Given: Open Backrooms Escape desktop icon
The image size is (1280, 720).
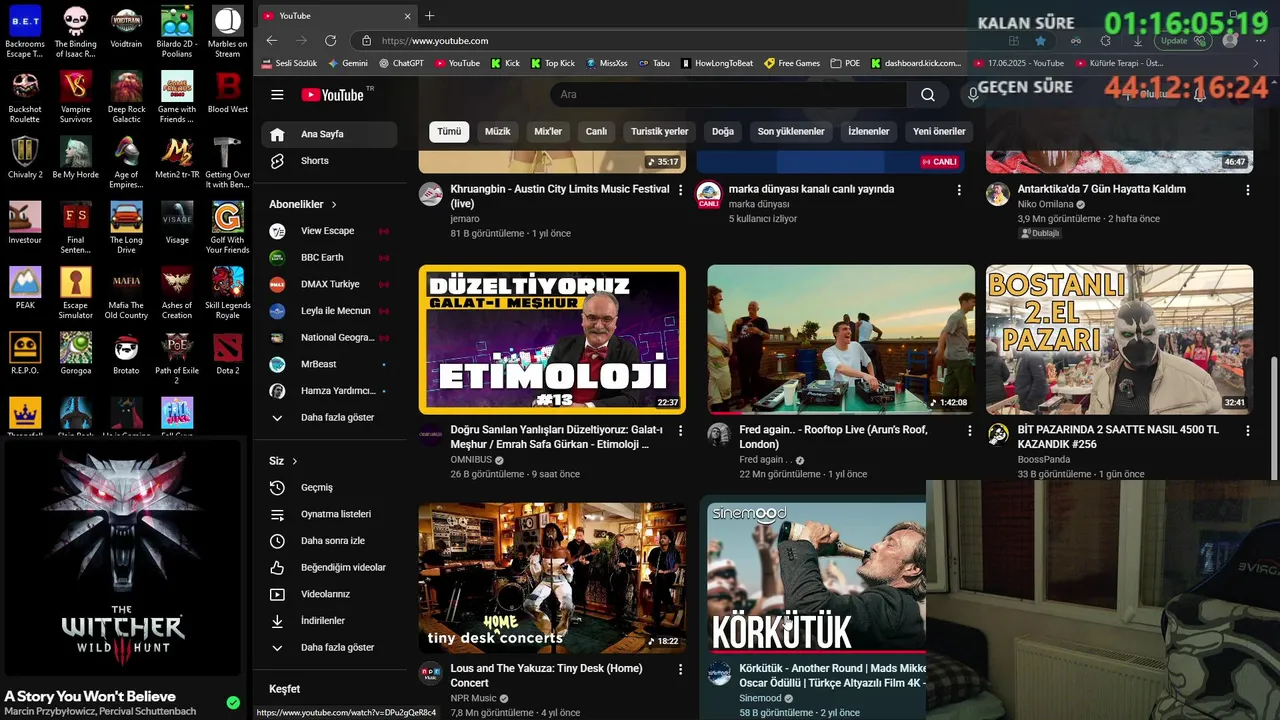Looking at the screenshot, I should coord(25,32).
